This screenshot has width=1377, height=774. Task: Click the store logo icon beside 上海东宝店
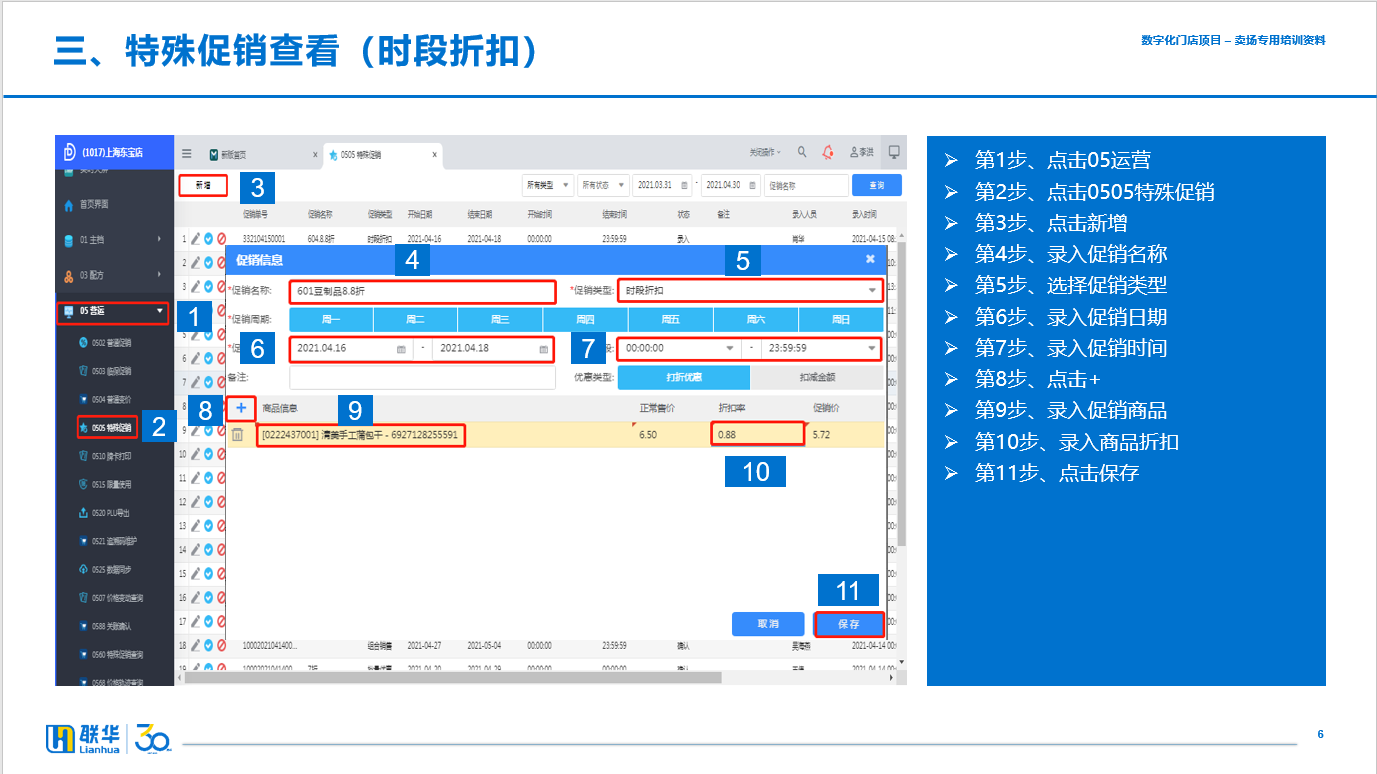coord(69,152)
